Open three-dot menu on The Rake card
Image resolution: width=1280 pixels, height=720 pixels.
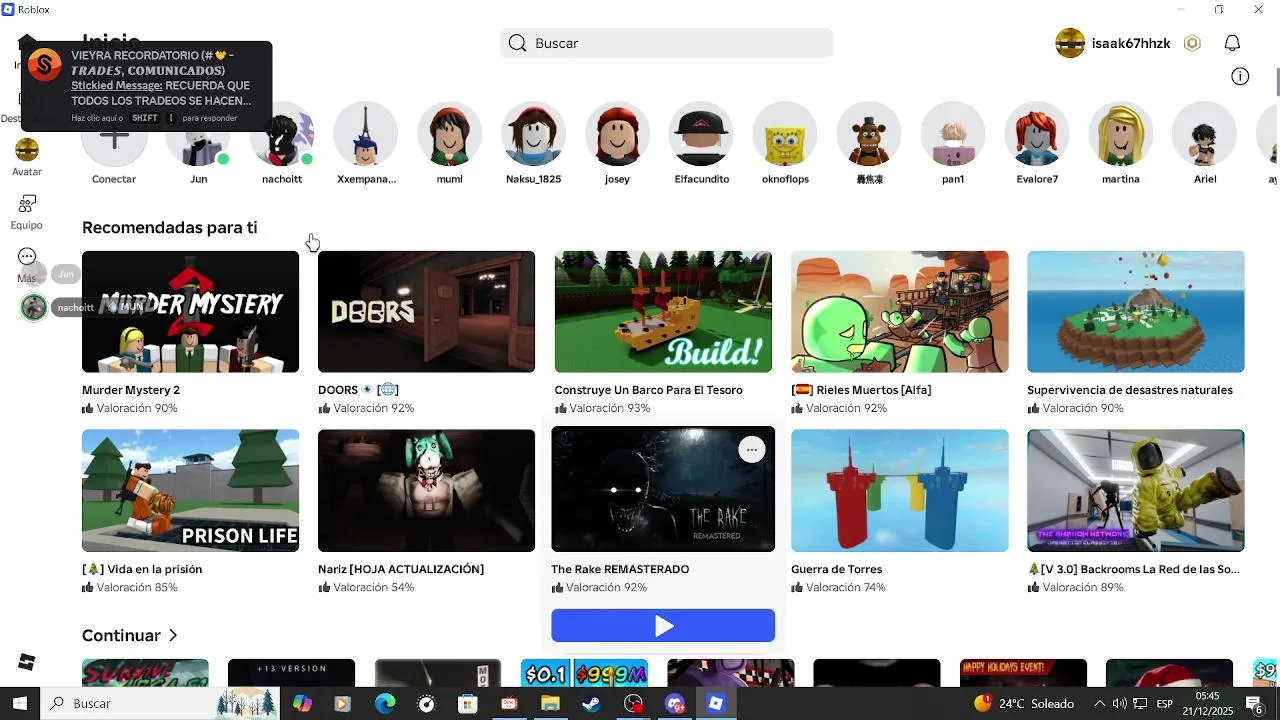(x=752, y=450)
